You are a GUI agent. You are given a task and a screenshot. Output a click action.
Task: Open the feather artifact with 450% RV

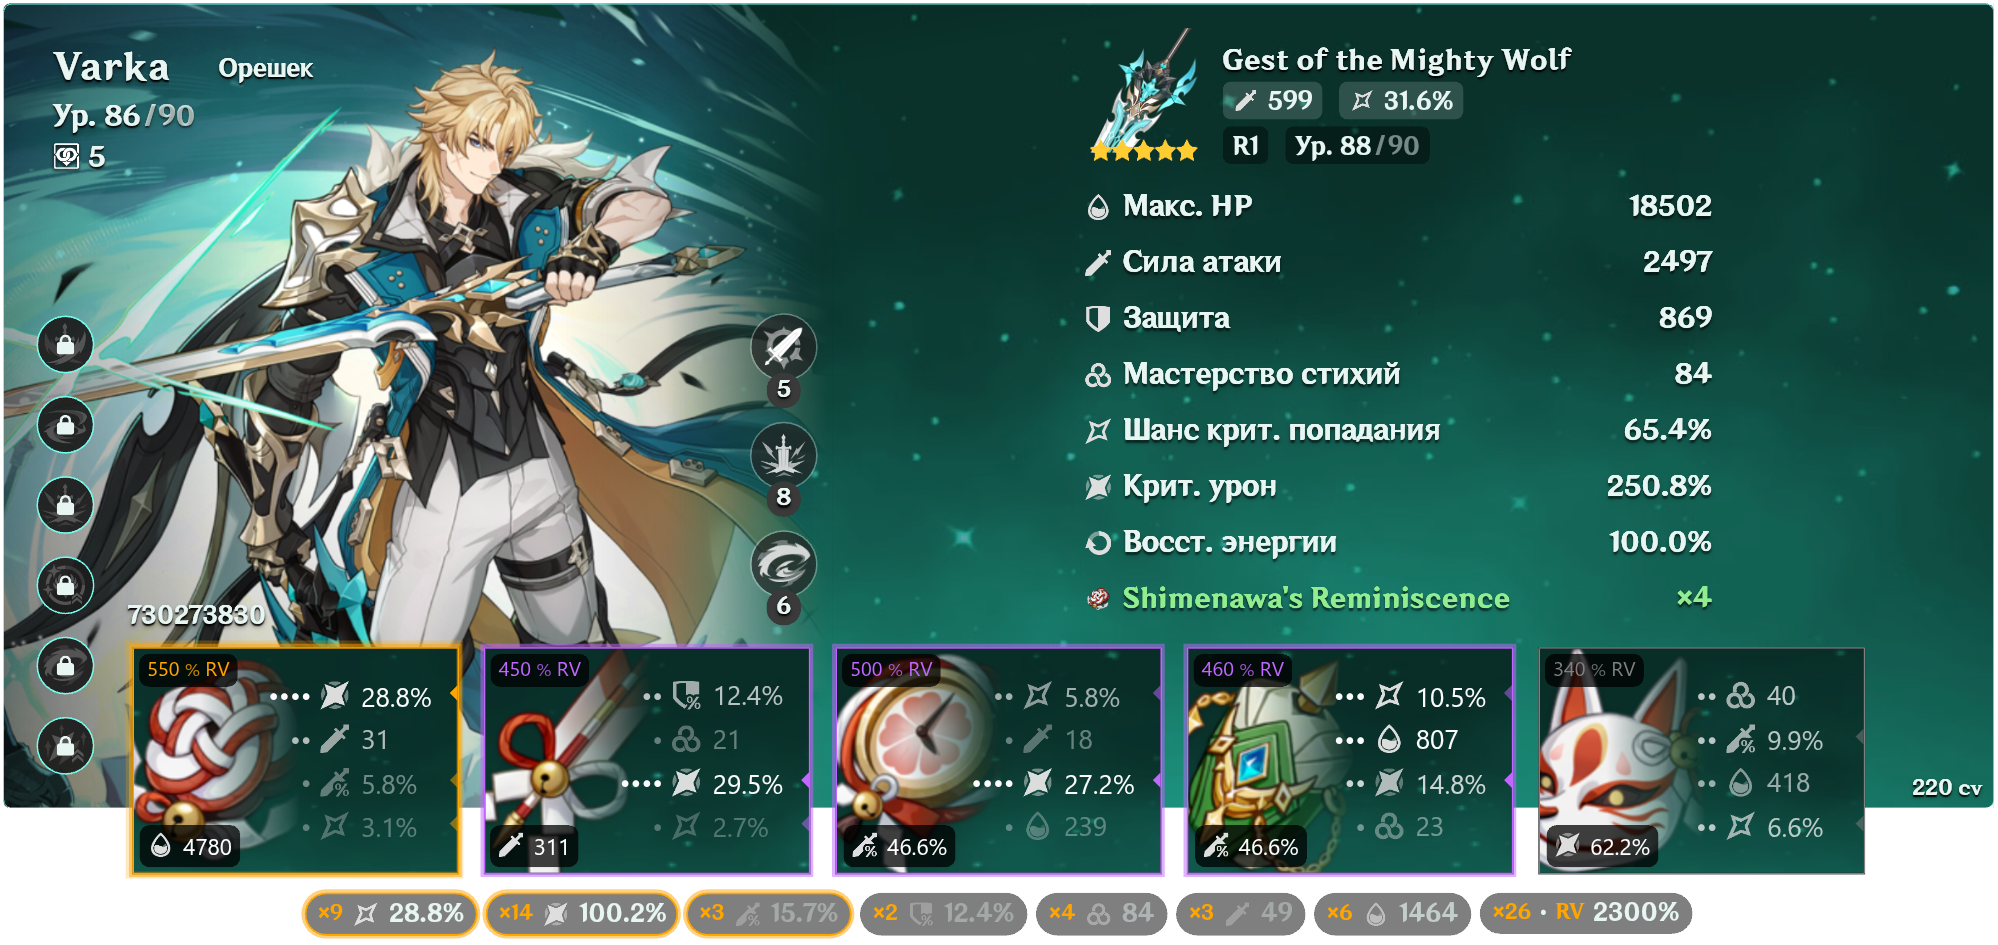pyautogui.click(x=647, y=761)
